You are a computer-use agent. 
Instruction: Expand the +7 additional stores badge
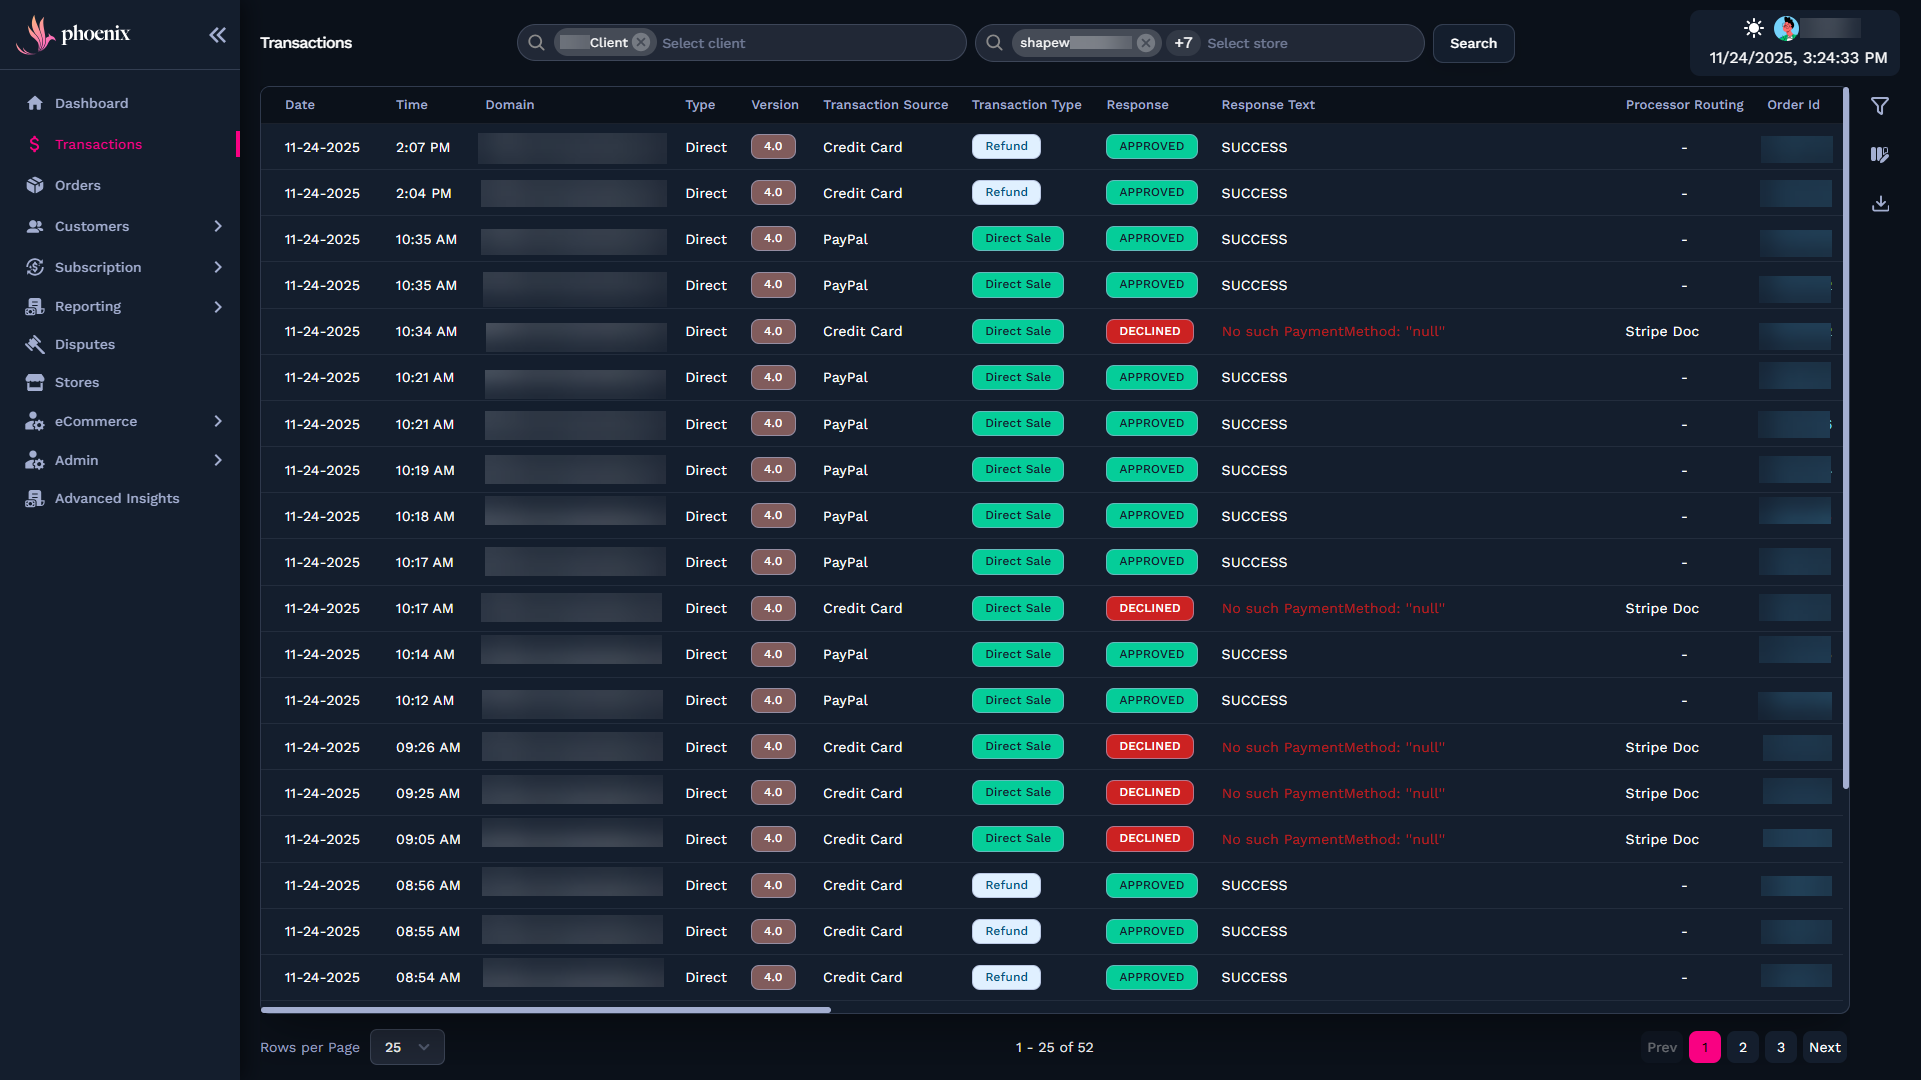pos(1183,43)
